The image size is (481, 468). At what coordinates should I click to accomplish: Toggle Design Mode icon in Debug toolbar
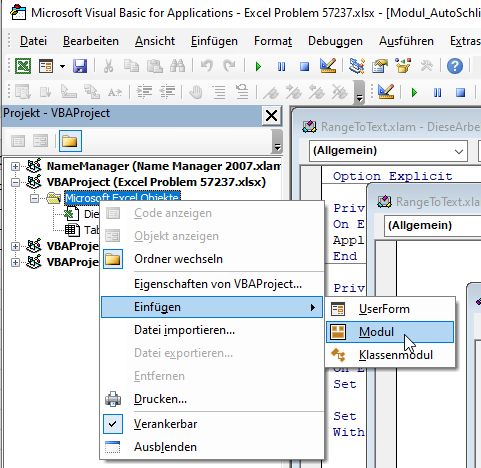coord(386,92)
